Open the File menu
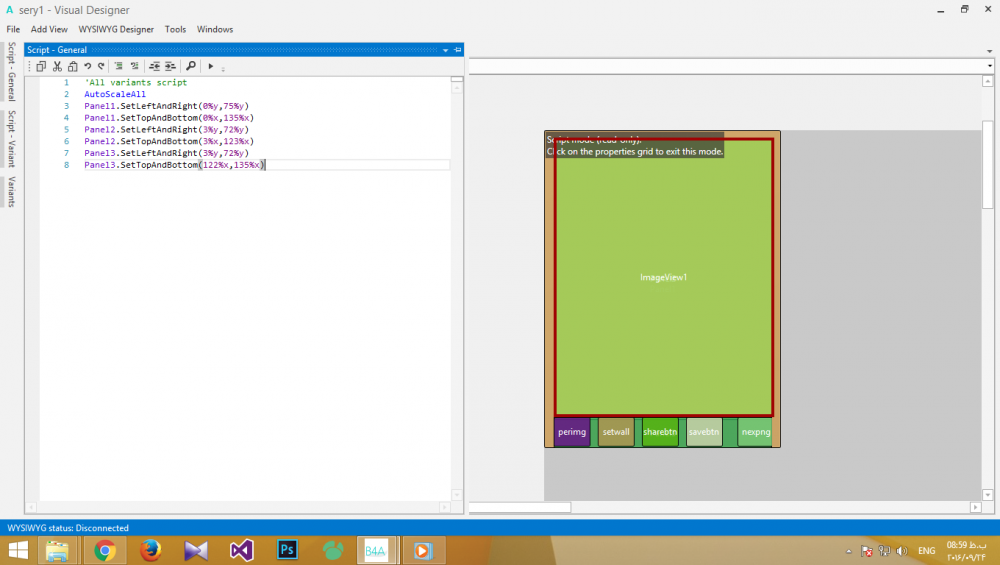 pos(13,29)
